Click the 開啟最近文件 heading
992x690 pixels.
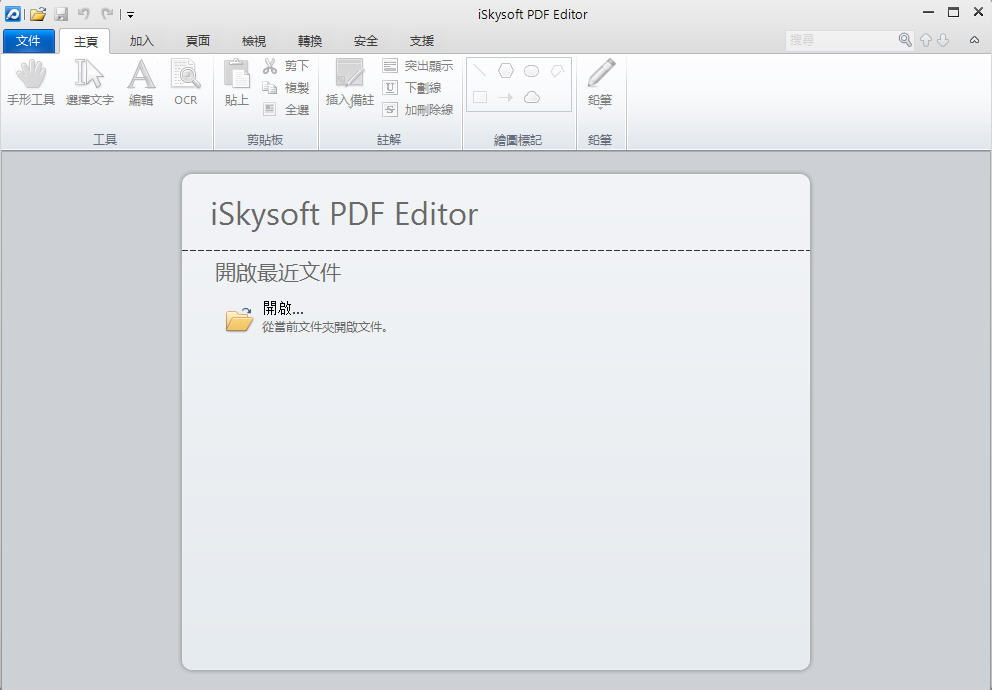click(x=278, y=273)
